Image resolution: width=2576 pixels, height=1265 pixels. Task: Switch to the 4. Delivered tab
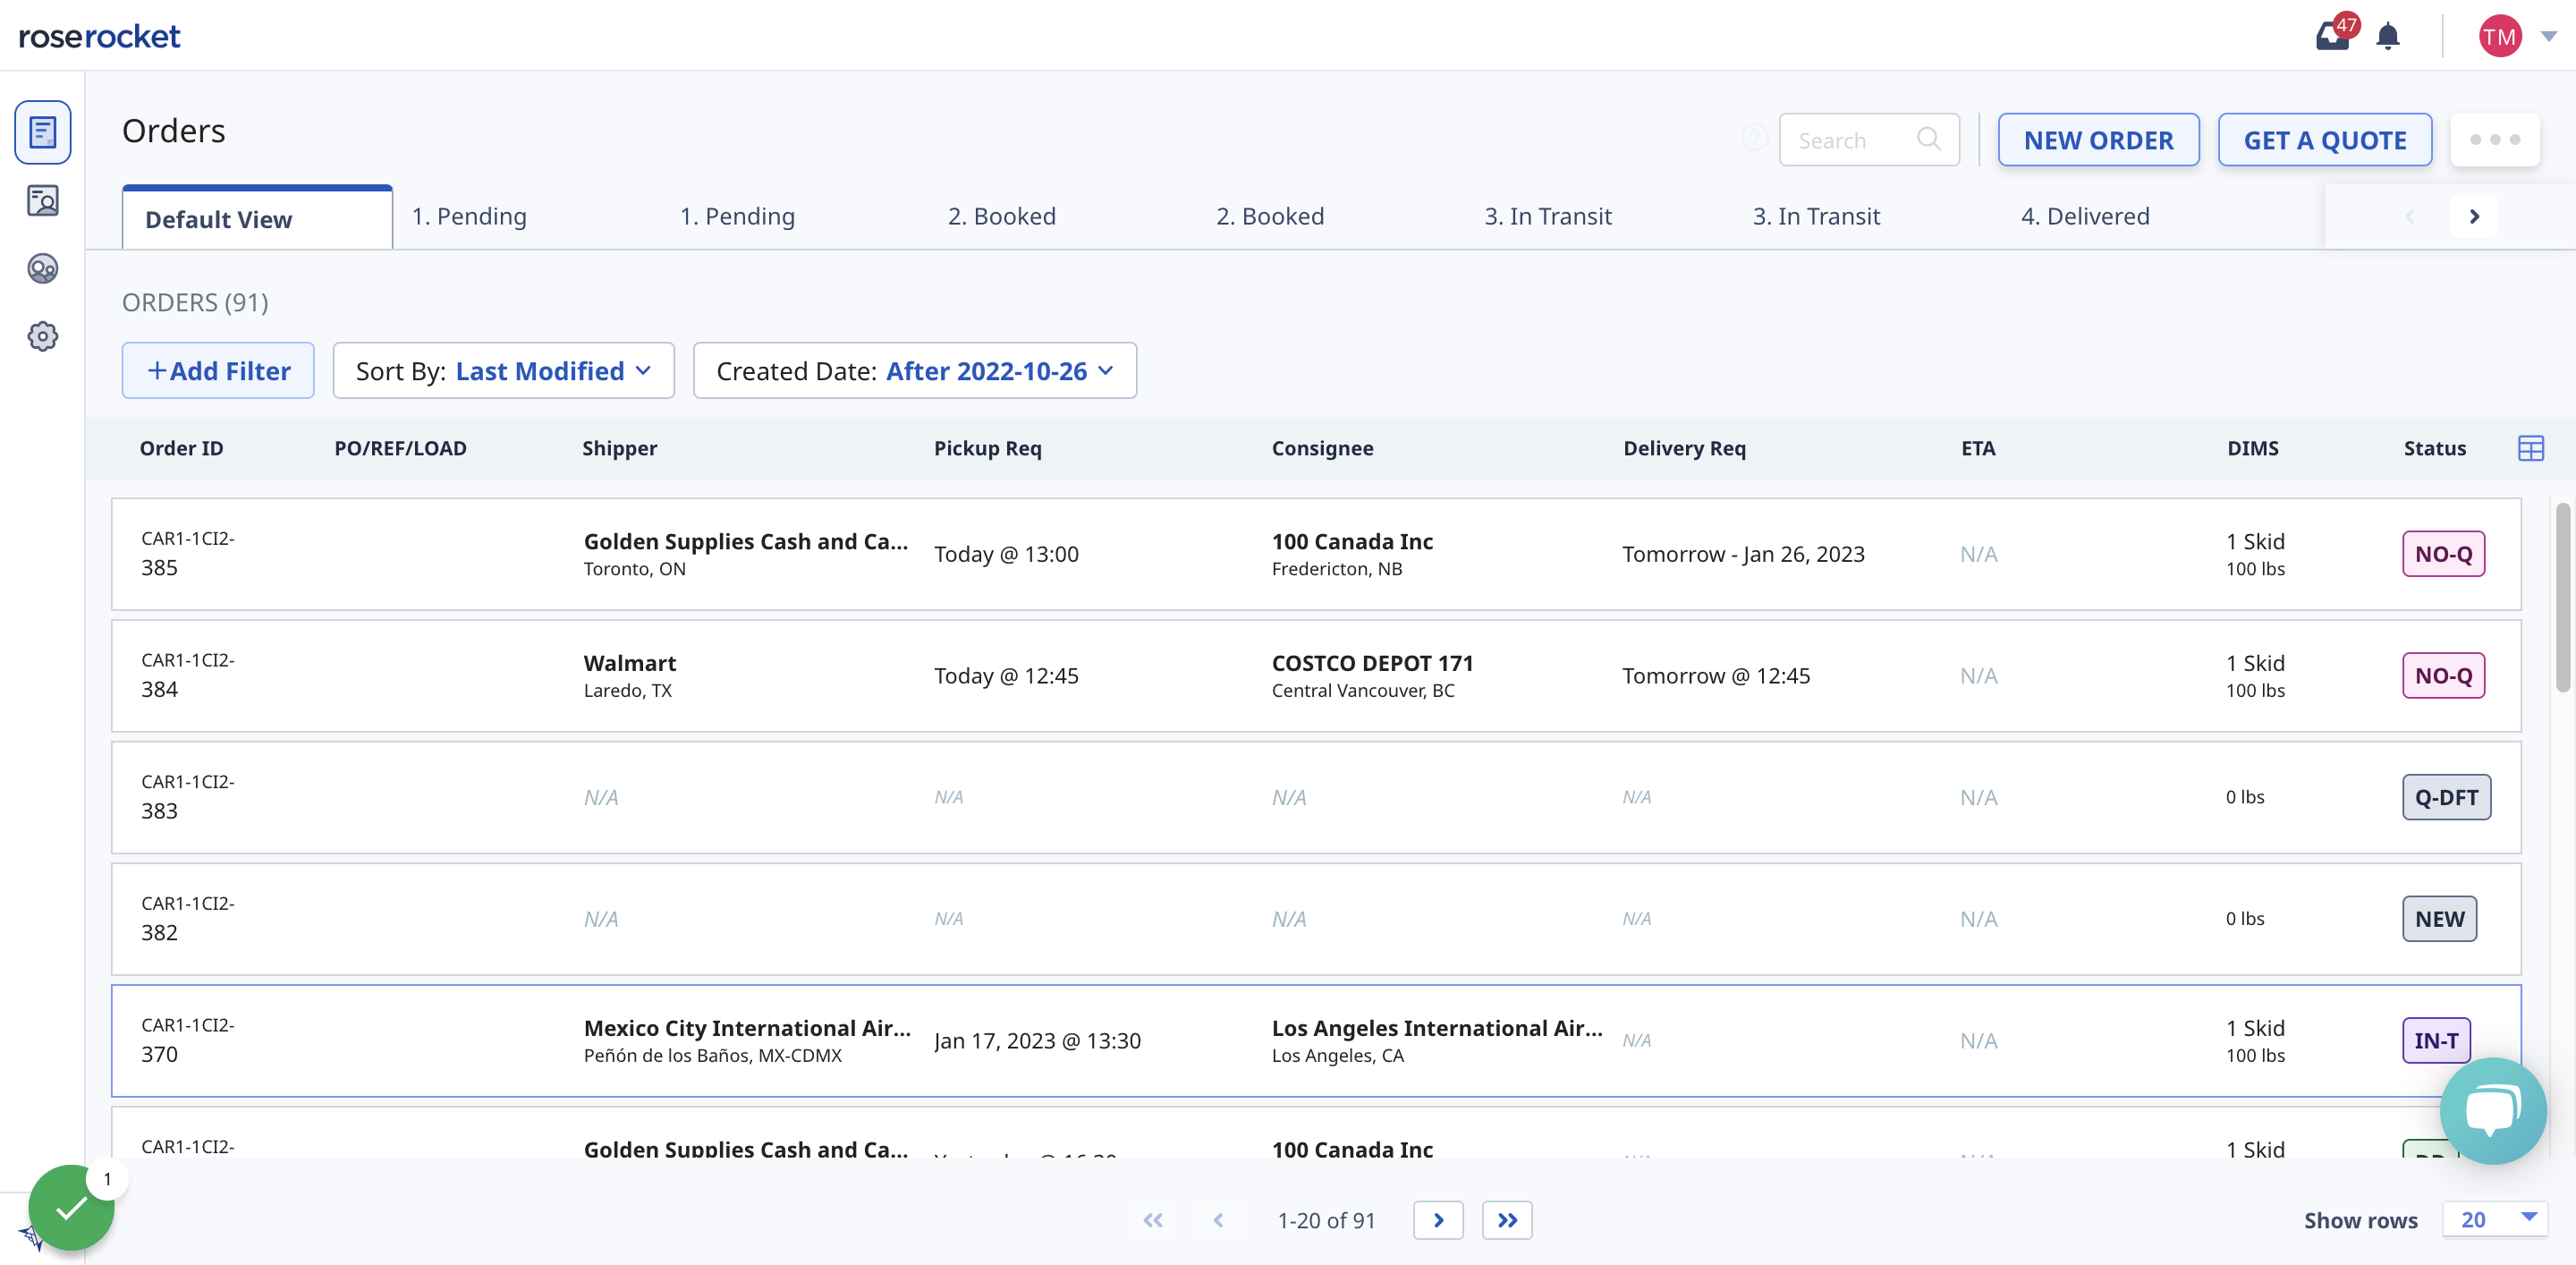pyautogui.click(x=2085, y=216)
